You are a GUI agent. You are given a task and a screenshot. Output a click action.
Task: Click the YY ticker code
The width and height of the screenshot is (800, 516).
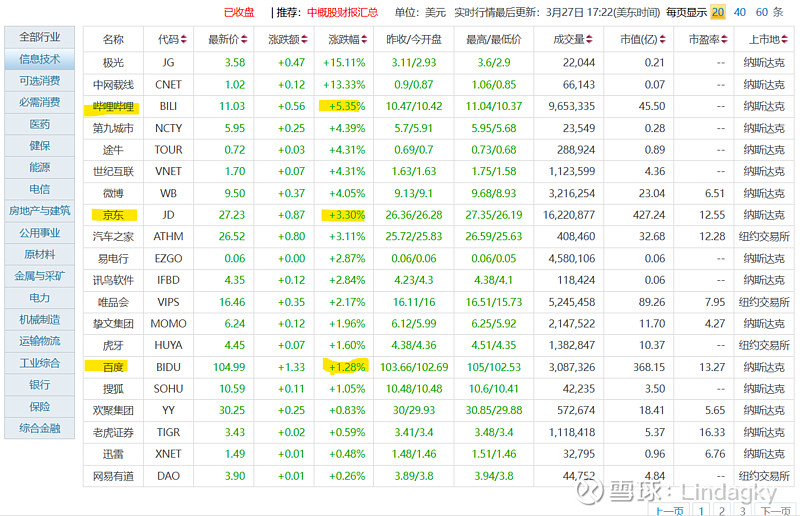coord(168,410)
